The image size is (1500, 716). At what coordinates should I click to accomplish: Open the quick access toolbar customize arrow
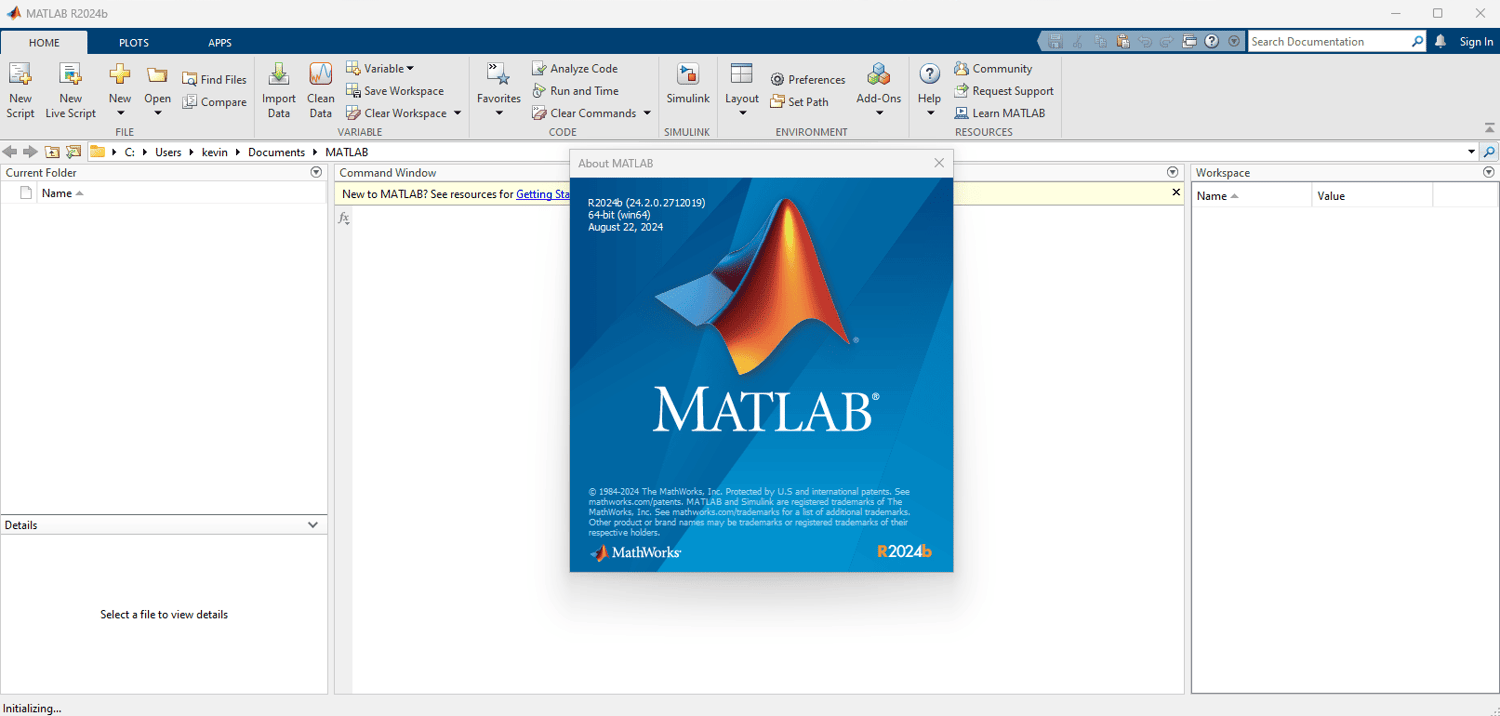pyautogui.click(x=1234, y=42)
